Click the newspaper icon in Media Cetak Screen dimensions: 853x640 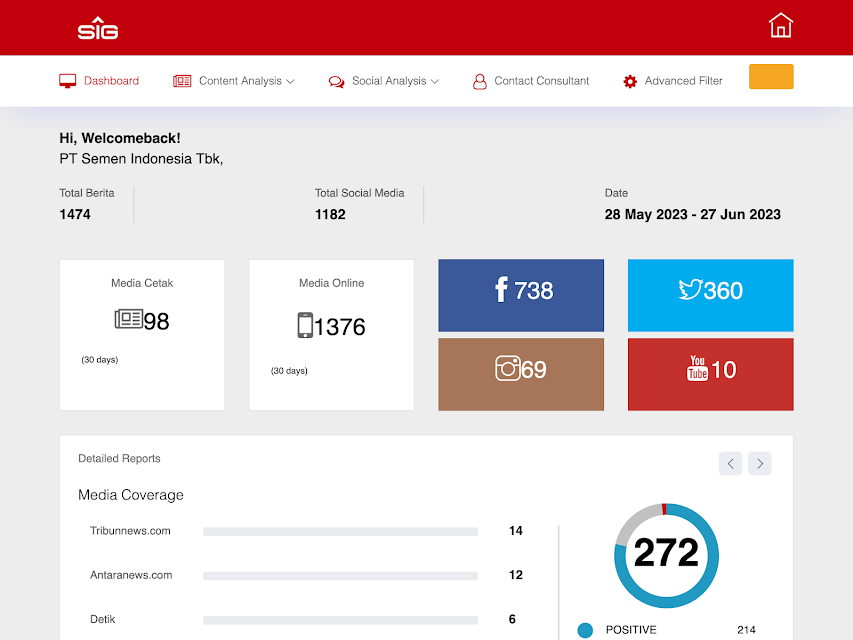pyautogui.click(x=128, y=320)
